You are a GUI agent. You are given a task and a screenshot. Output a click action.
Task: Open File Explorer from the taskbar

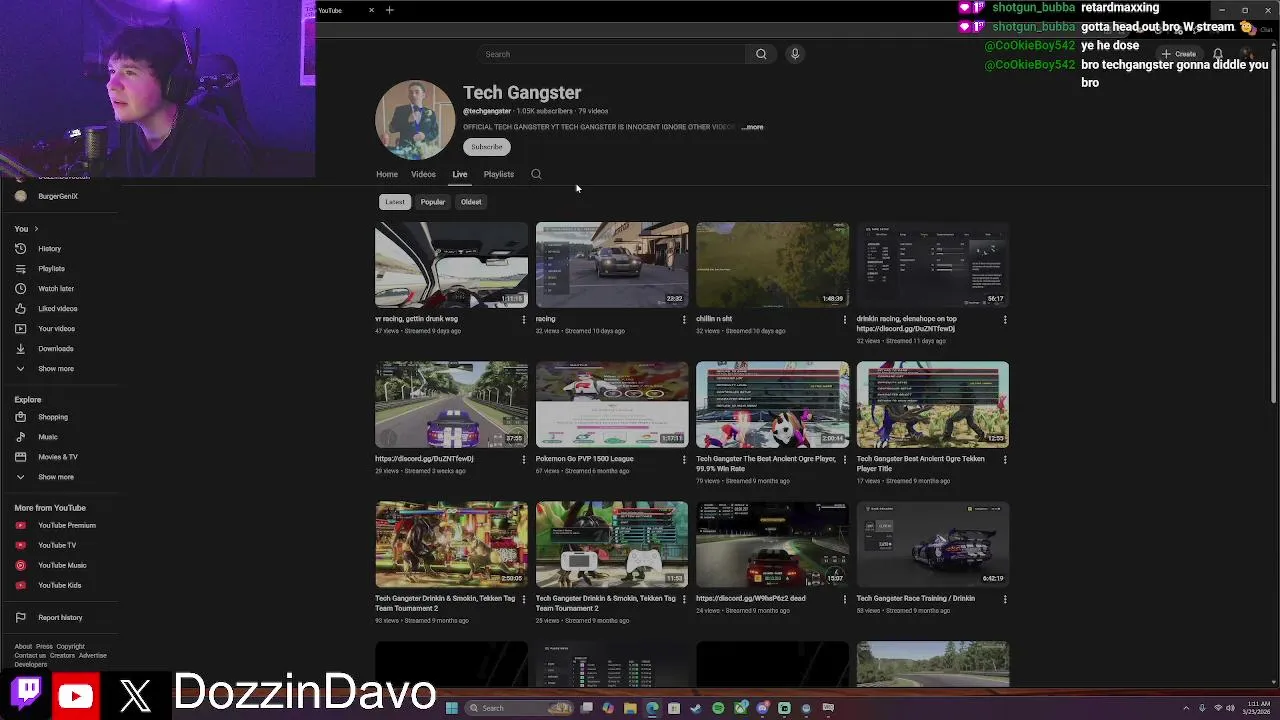[630, 708]
